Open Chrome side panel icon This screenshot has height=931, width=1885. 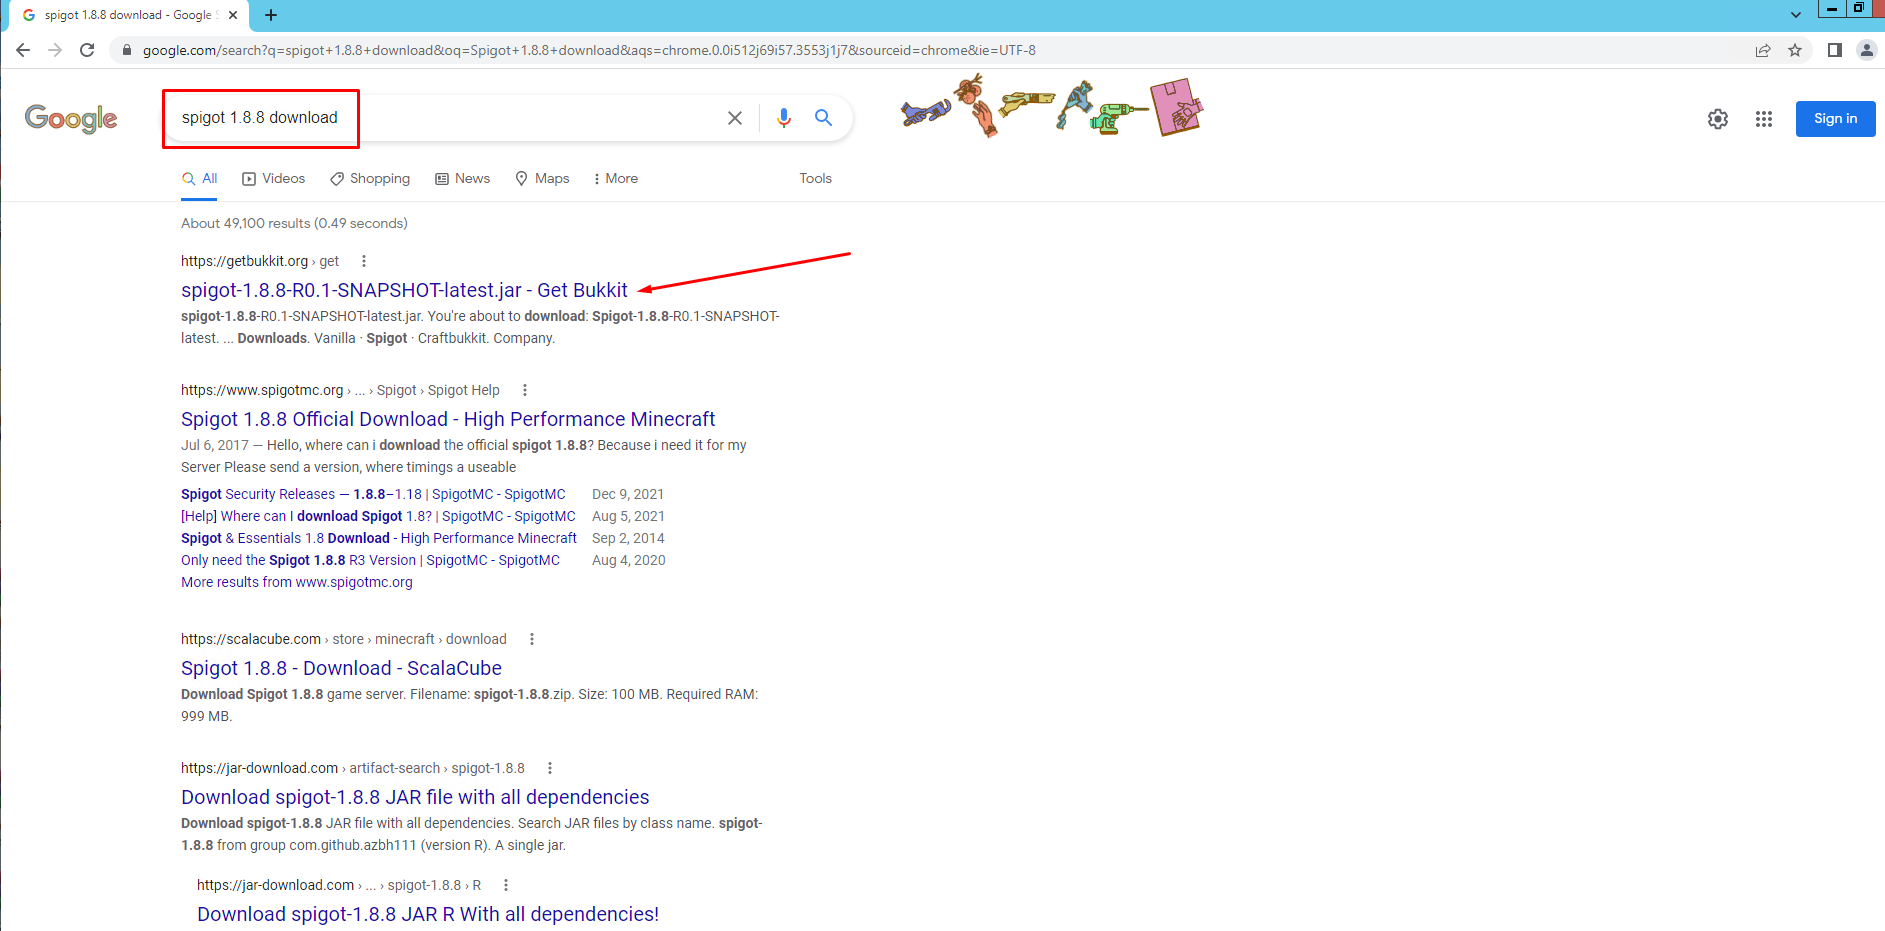click(1835, 50)
